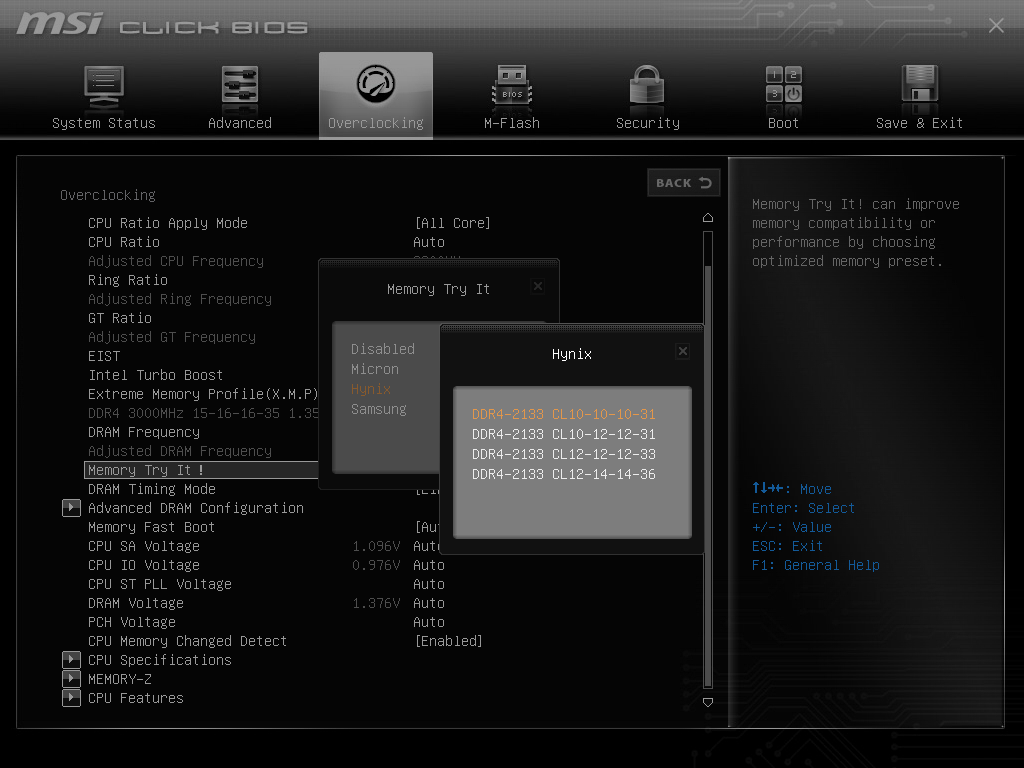The image size is (1024, 768).
Task: Select DDR4-2133 CL10-12-12-31 preset
Action: [x=564, y=434]
